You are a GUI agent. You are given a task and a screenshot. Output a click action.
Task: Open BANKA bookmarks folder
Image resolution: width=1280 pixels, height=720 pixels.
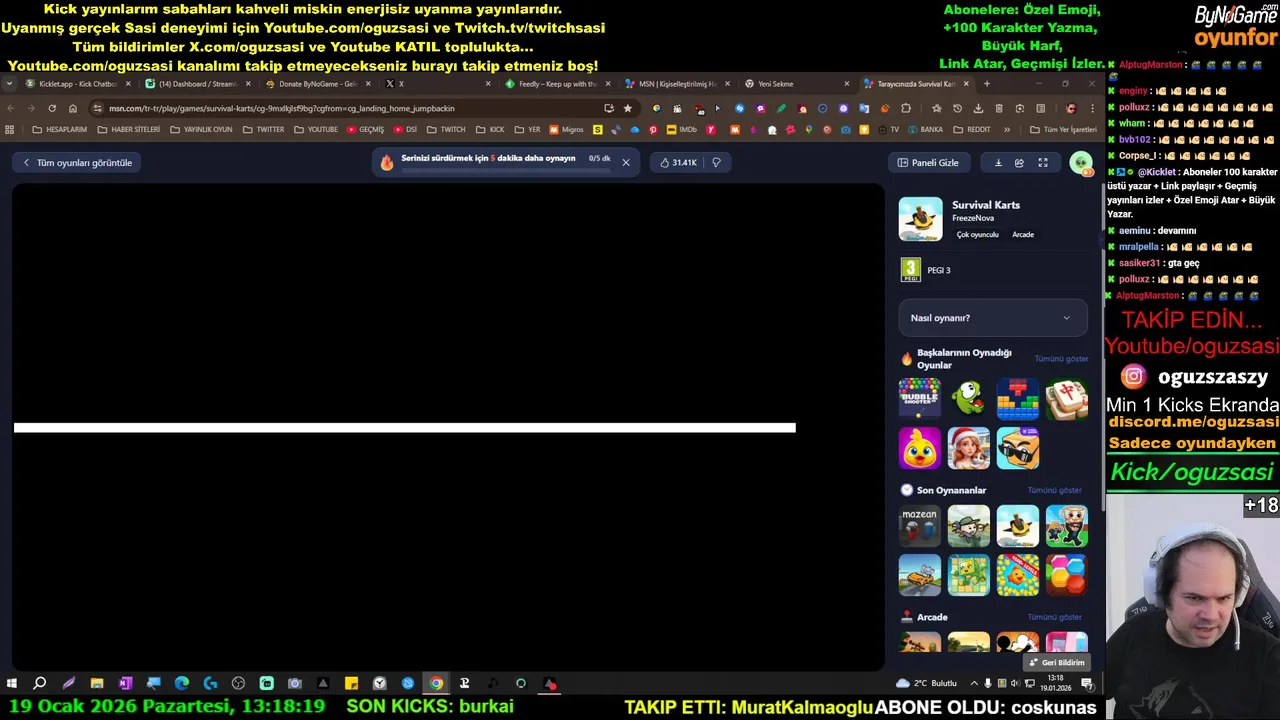click(924, 129)
